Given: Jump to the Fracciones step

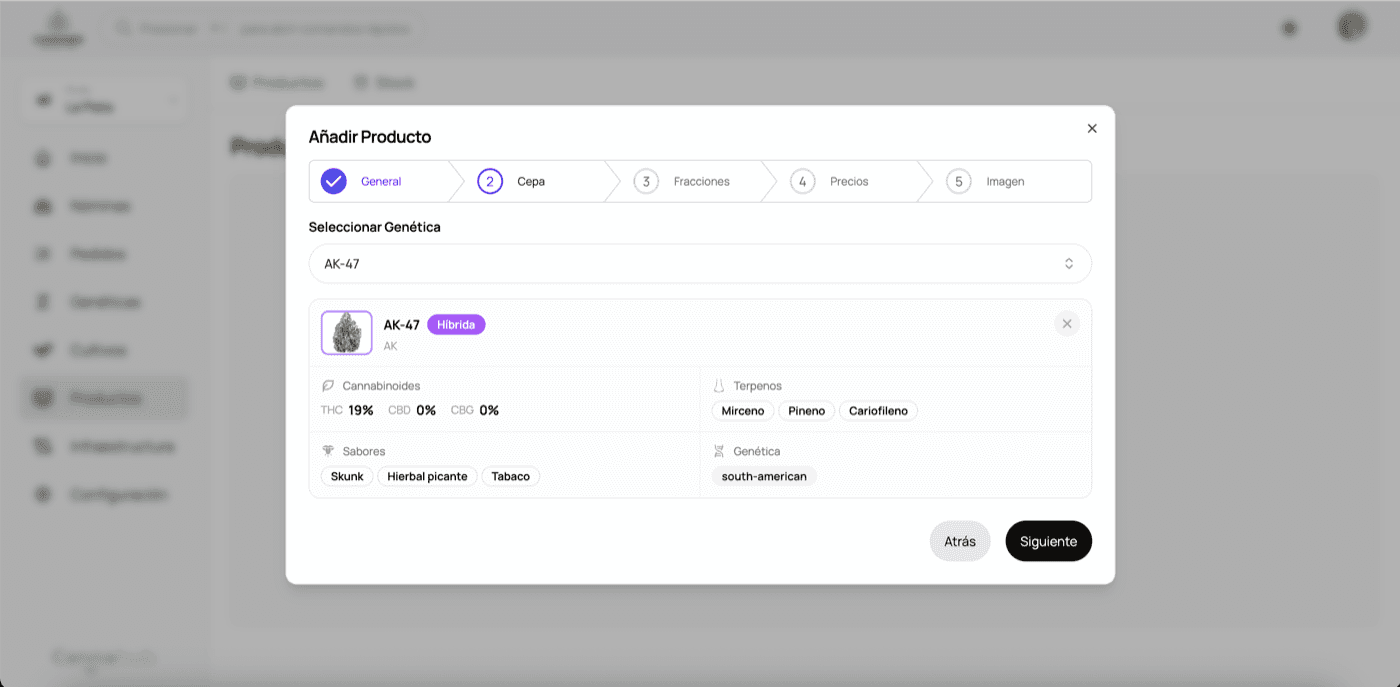Looking at the screenshot, I should tap(700, 182).
